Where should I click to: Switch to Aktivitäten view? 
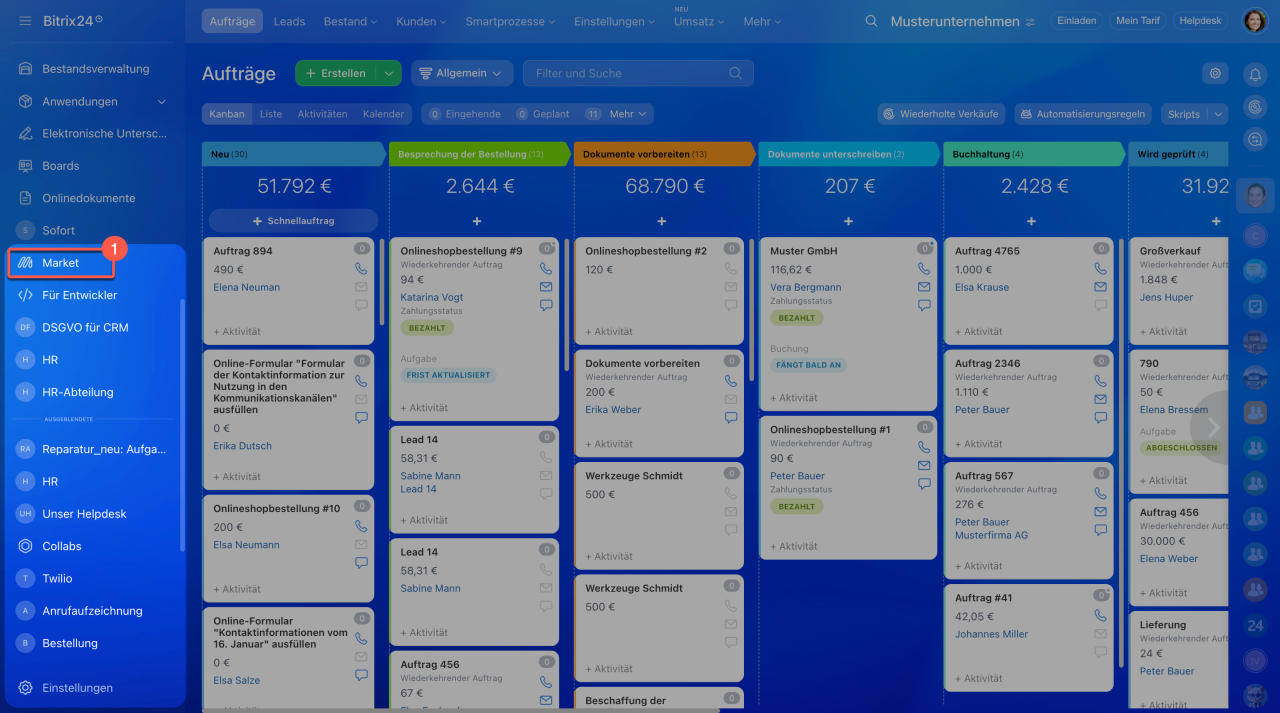322,114
